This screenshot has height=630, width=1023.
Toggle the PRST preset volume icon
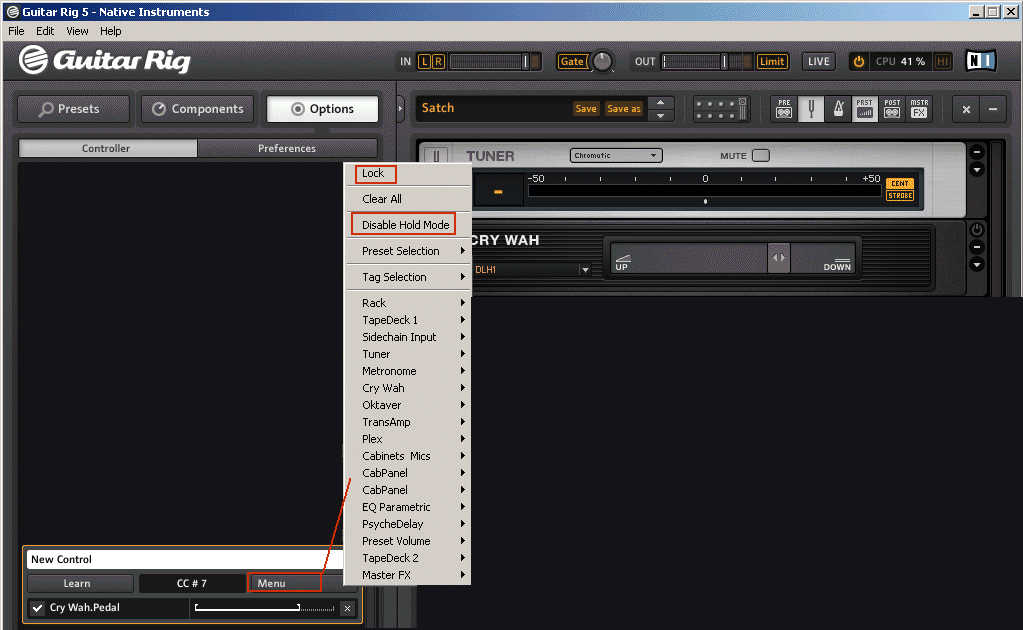[x=864, y=109]
